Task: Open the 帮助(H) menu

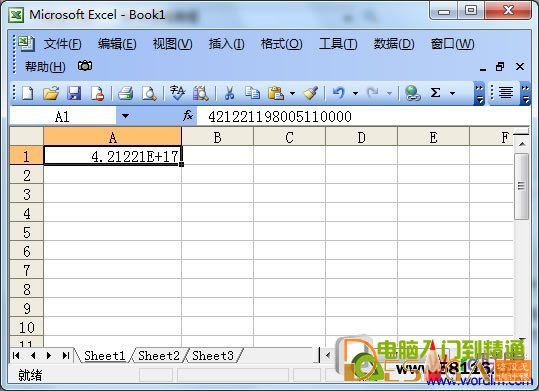Action: pos(45,66)
